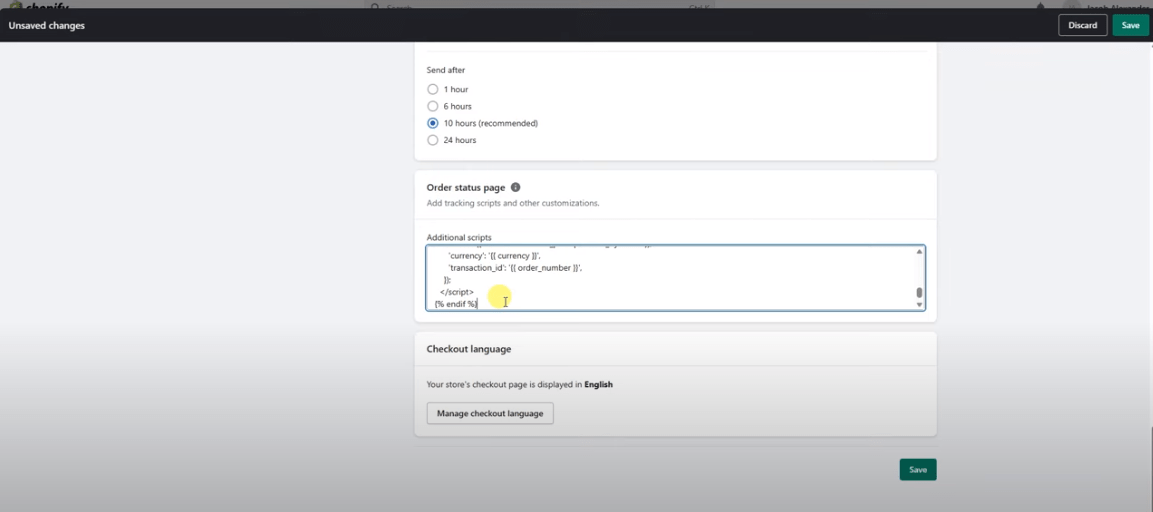Open the notifications bell in the header
Viewport: 1153px width, 512px height.
click(x=1041, y=6)
